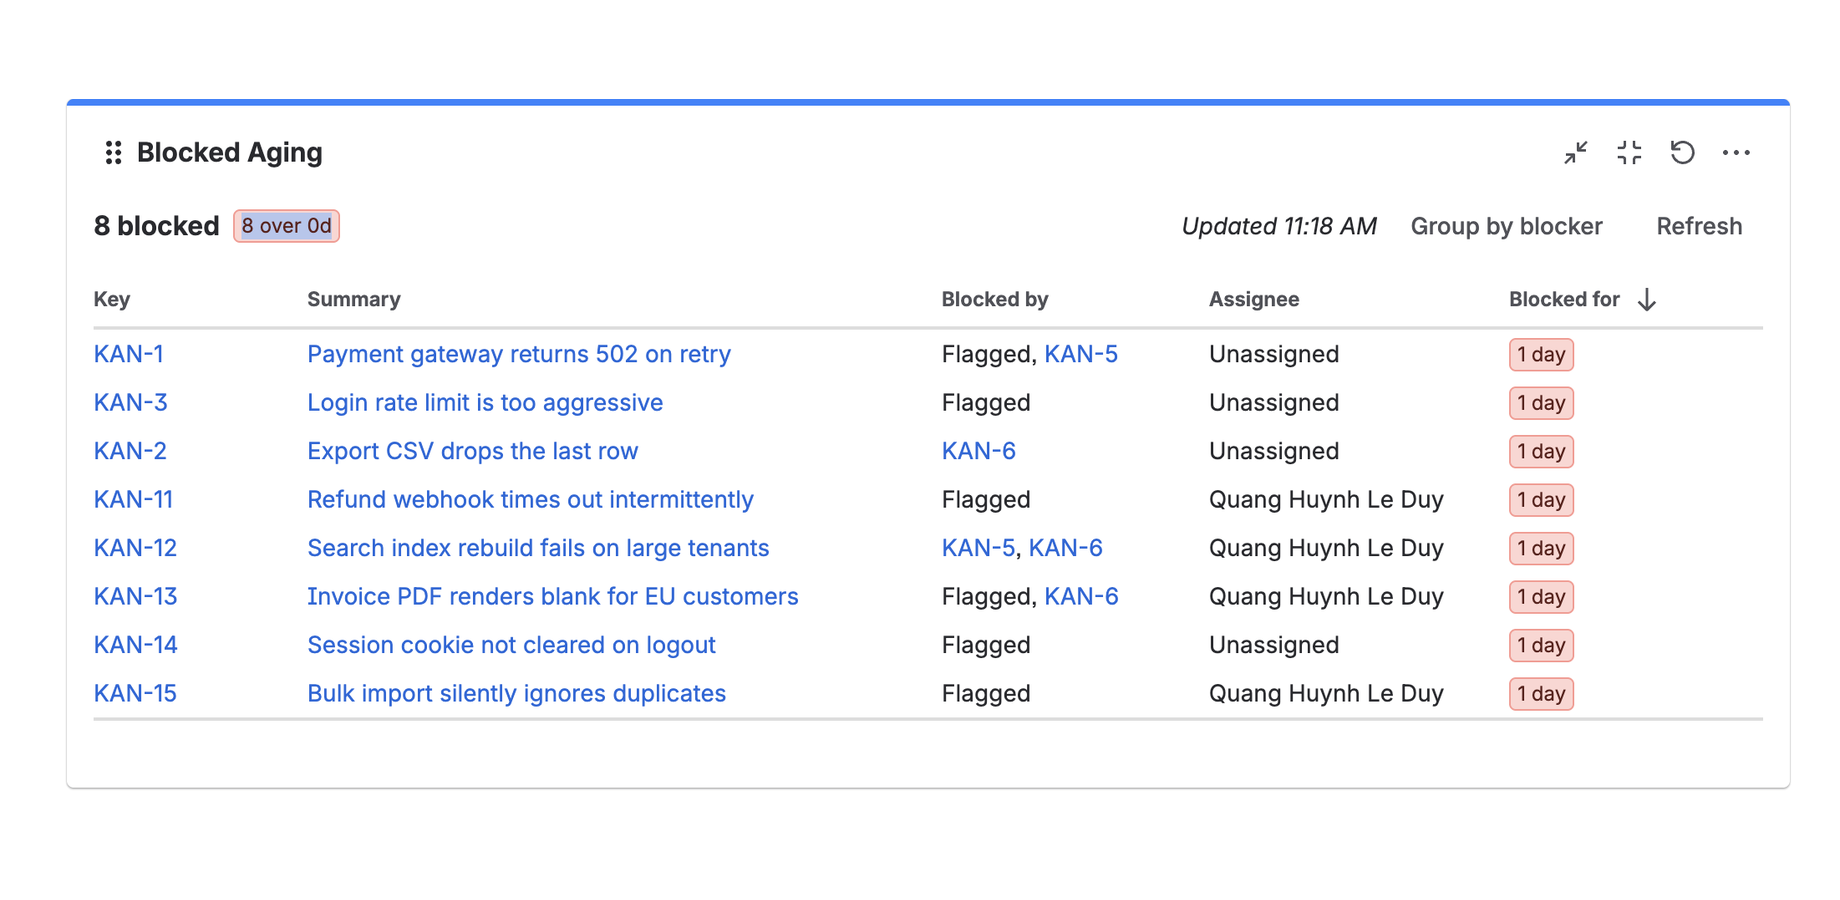1840x900 pixels.
Task: Click 'Quang Huynh Le Duy' in KAN-11 row
Action: tap(1326, 500)
